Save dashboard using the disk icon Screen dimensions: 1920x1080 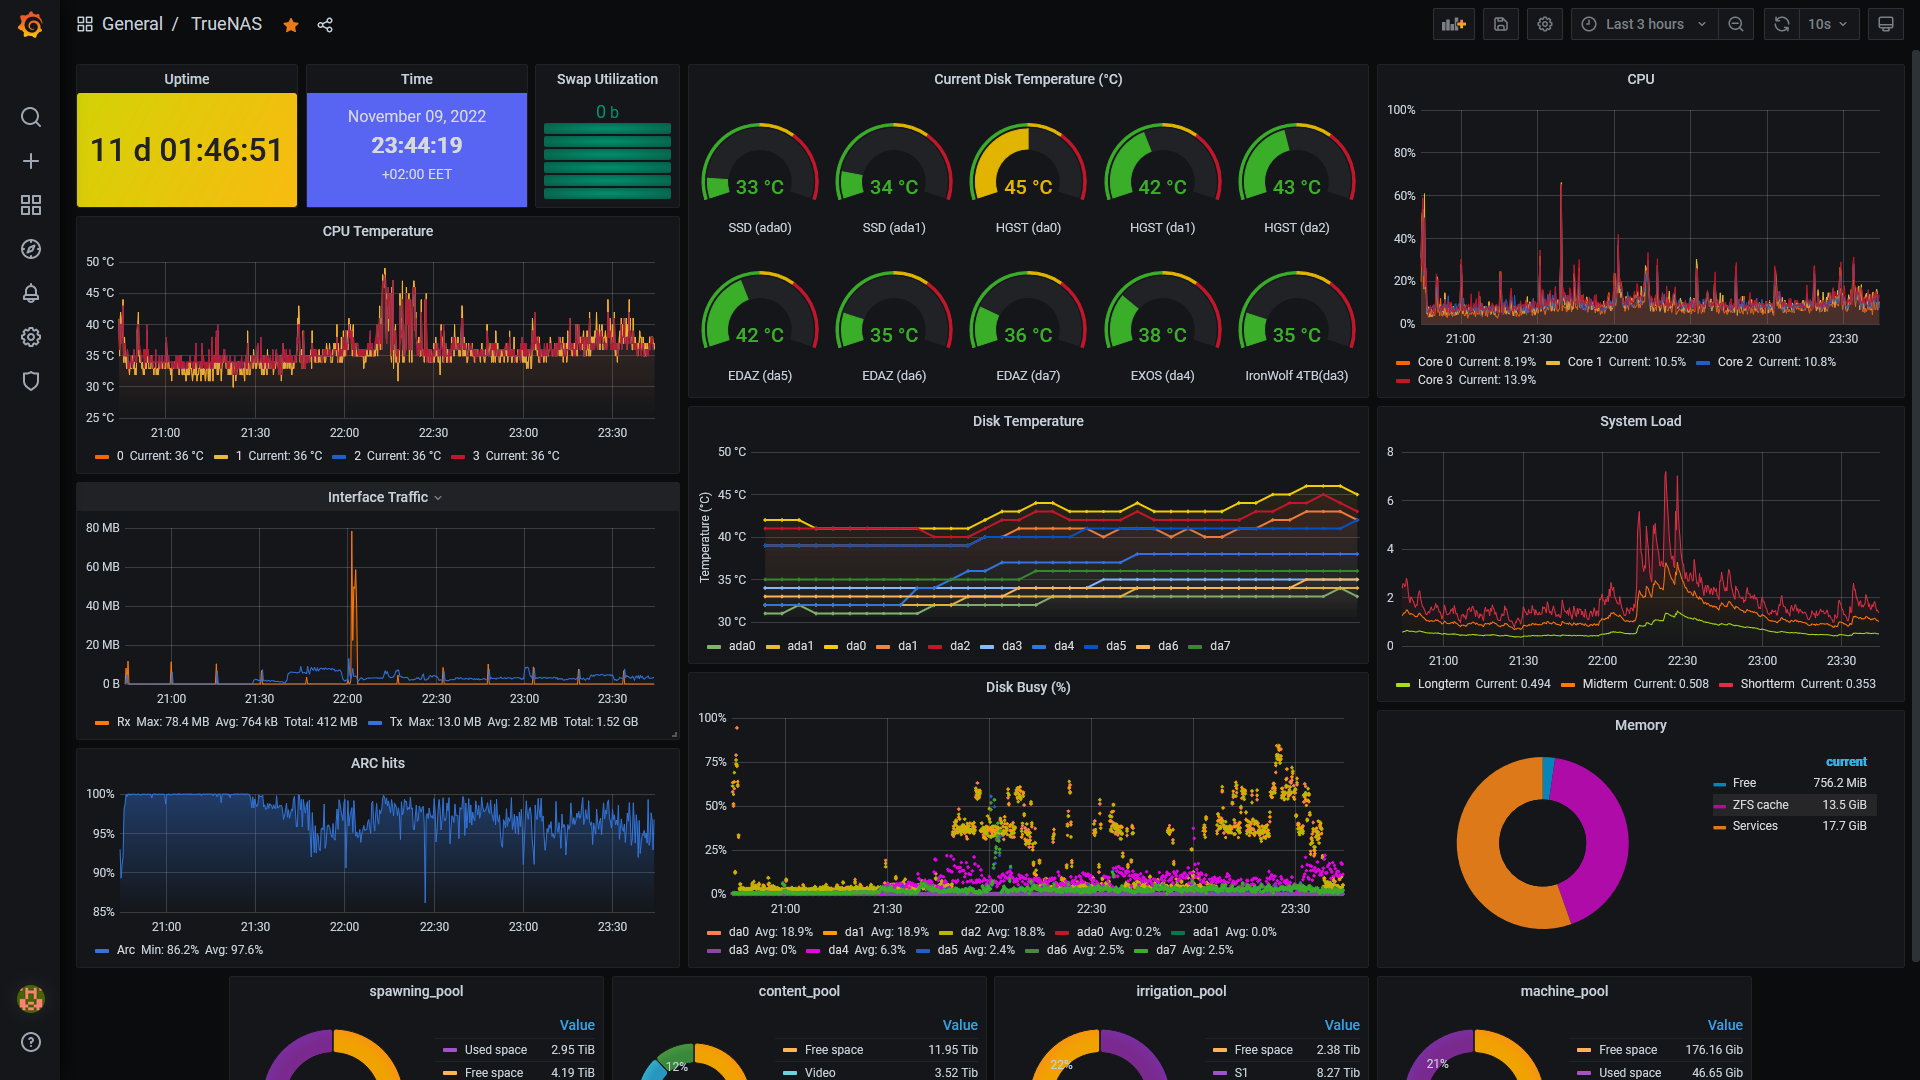[x=1501, y=24]
